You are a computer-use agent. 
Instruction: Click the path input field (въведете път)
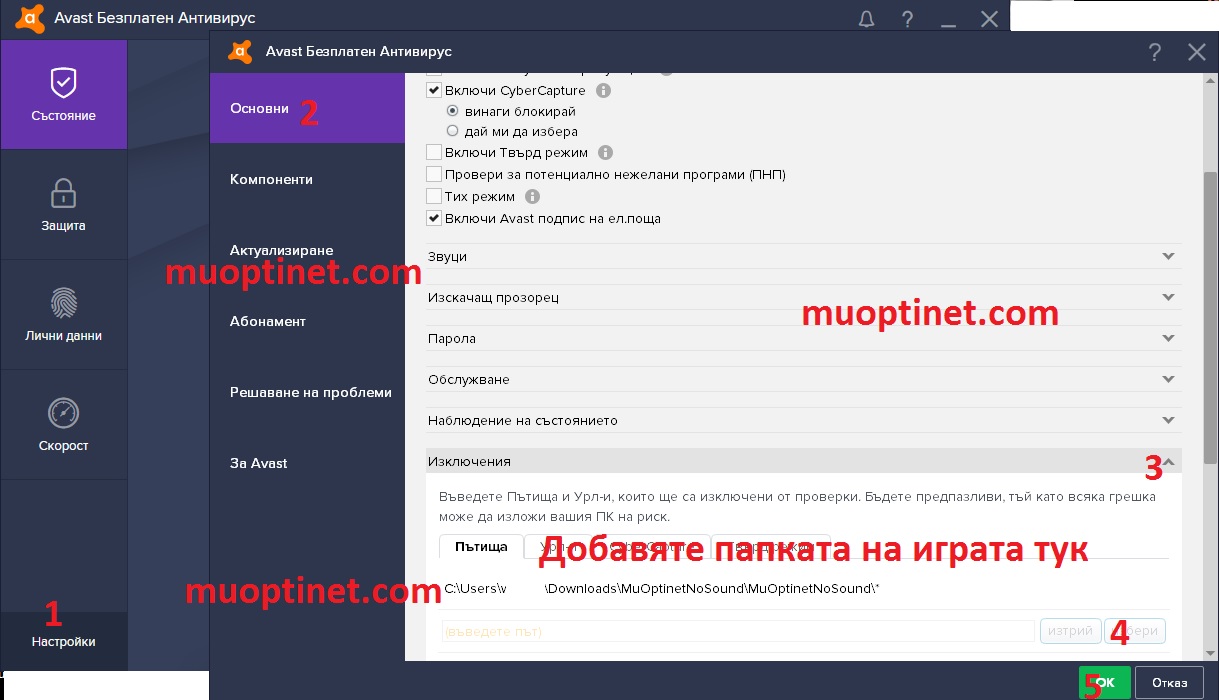pyautogui.click(x=738, y=632)
